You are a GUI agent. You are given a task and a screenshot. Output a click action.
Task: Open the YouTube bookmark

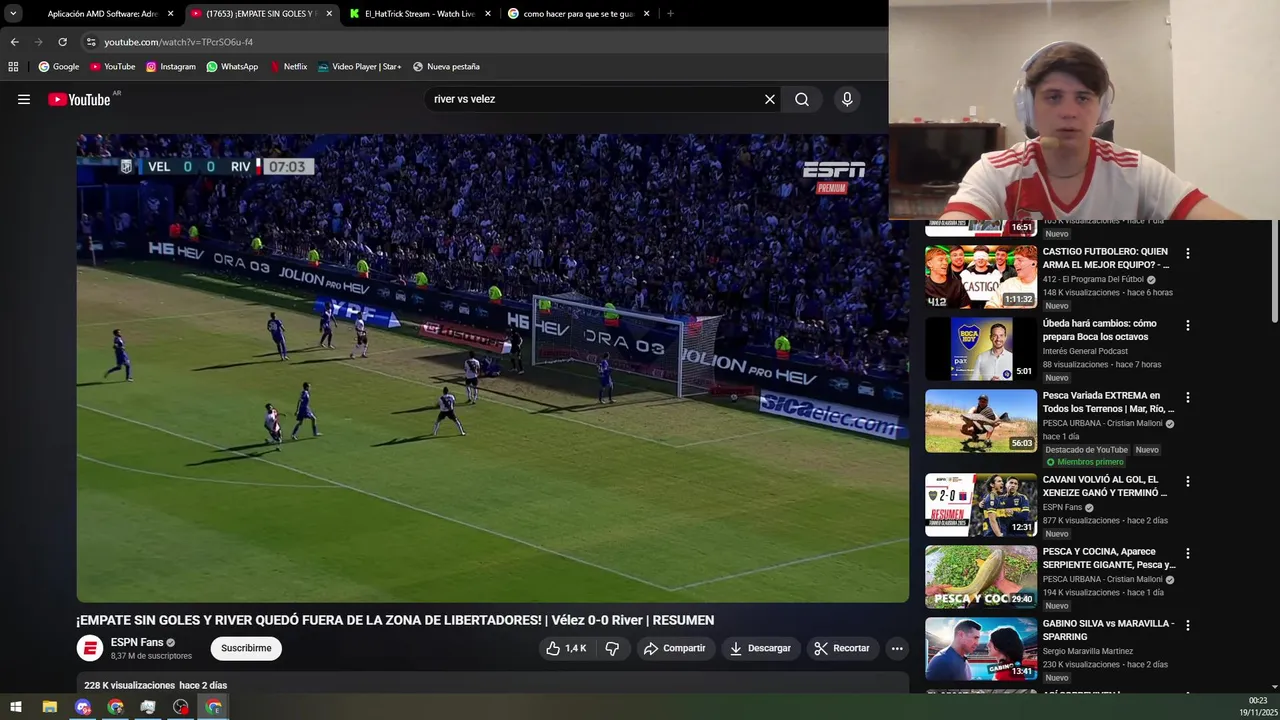[x=112, y=67]
